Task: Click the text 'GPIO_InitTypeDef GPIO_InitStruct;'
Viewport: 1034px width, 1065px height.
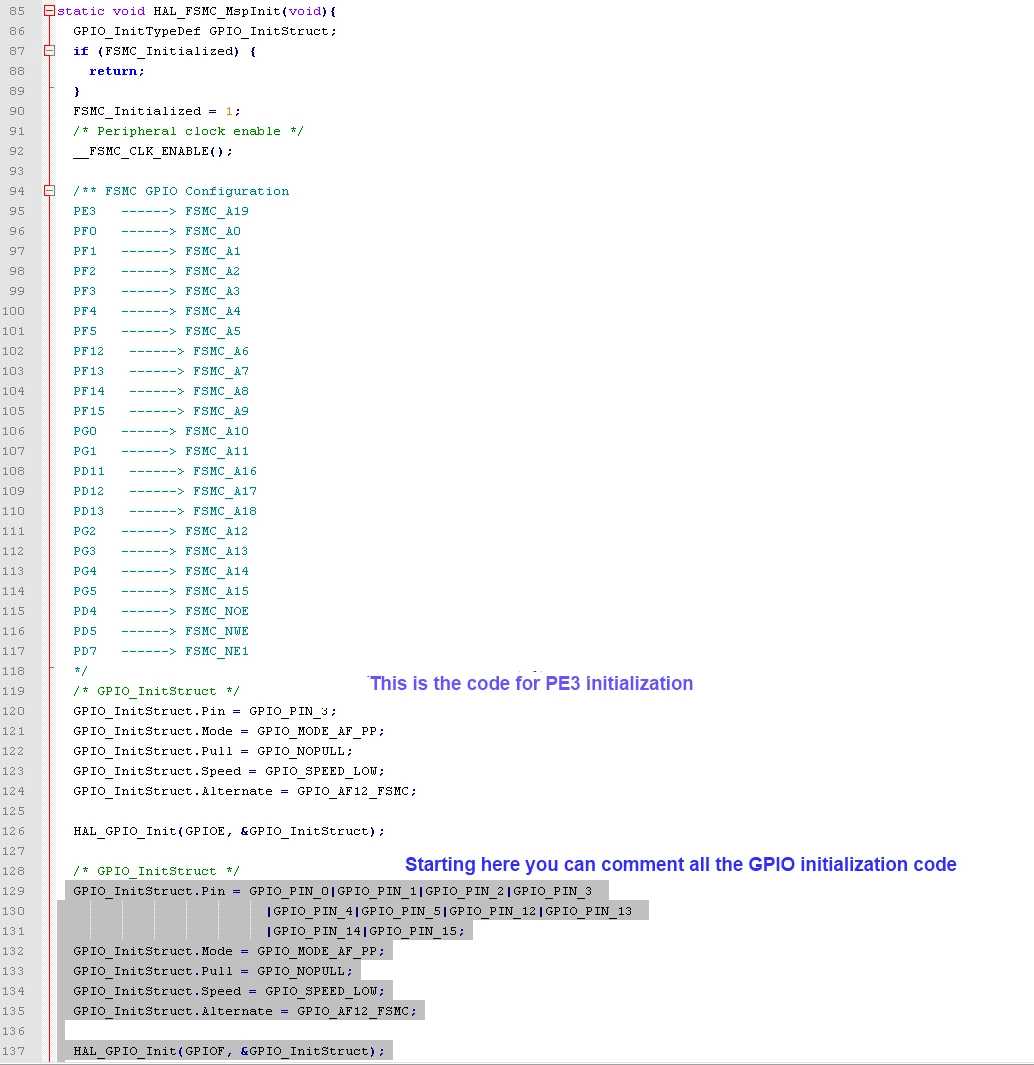Action: [x=204, y=31]
